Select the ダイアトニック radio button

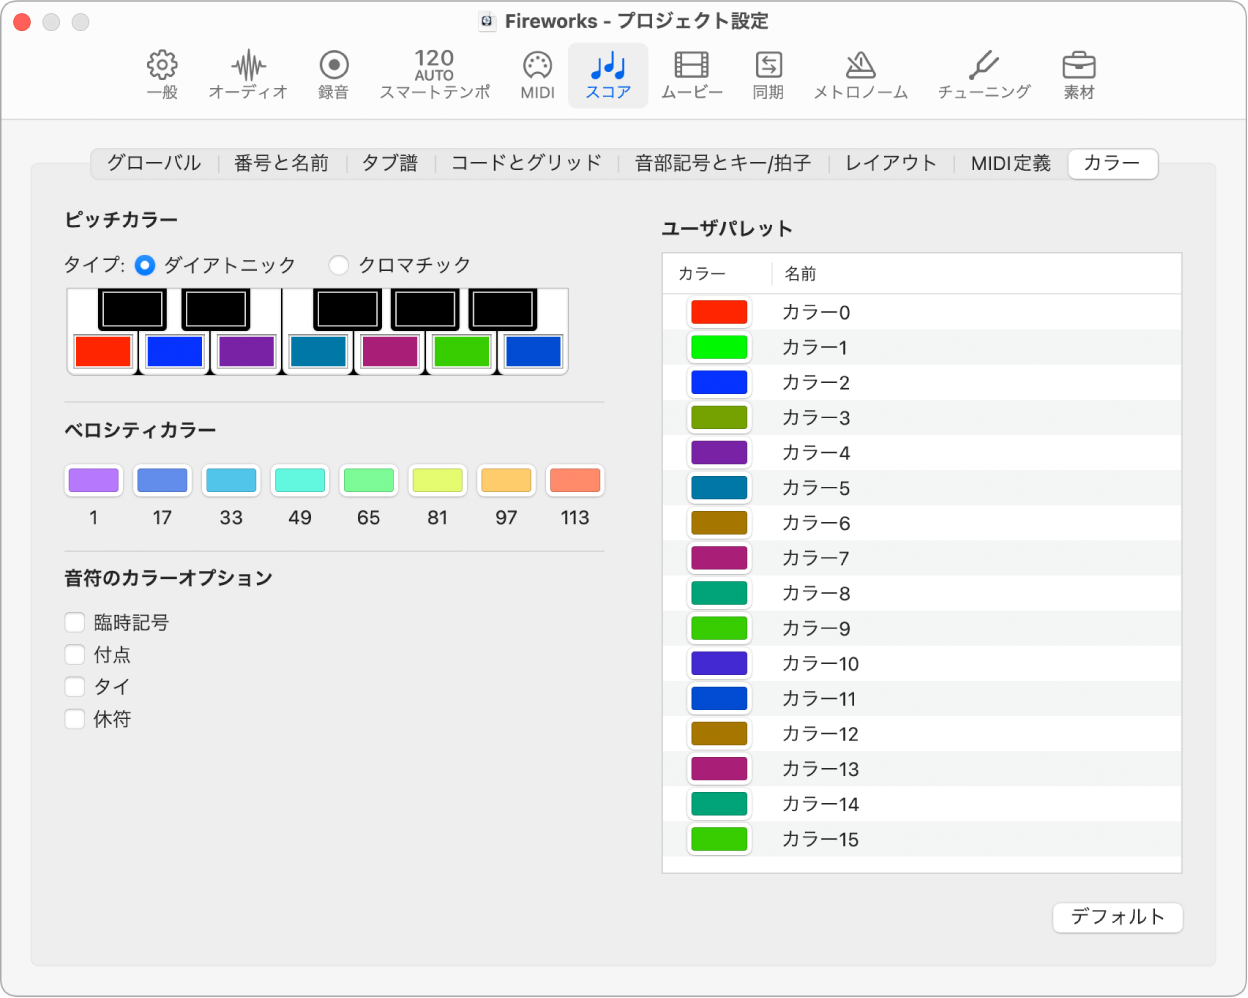(145, 265)
